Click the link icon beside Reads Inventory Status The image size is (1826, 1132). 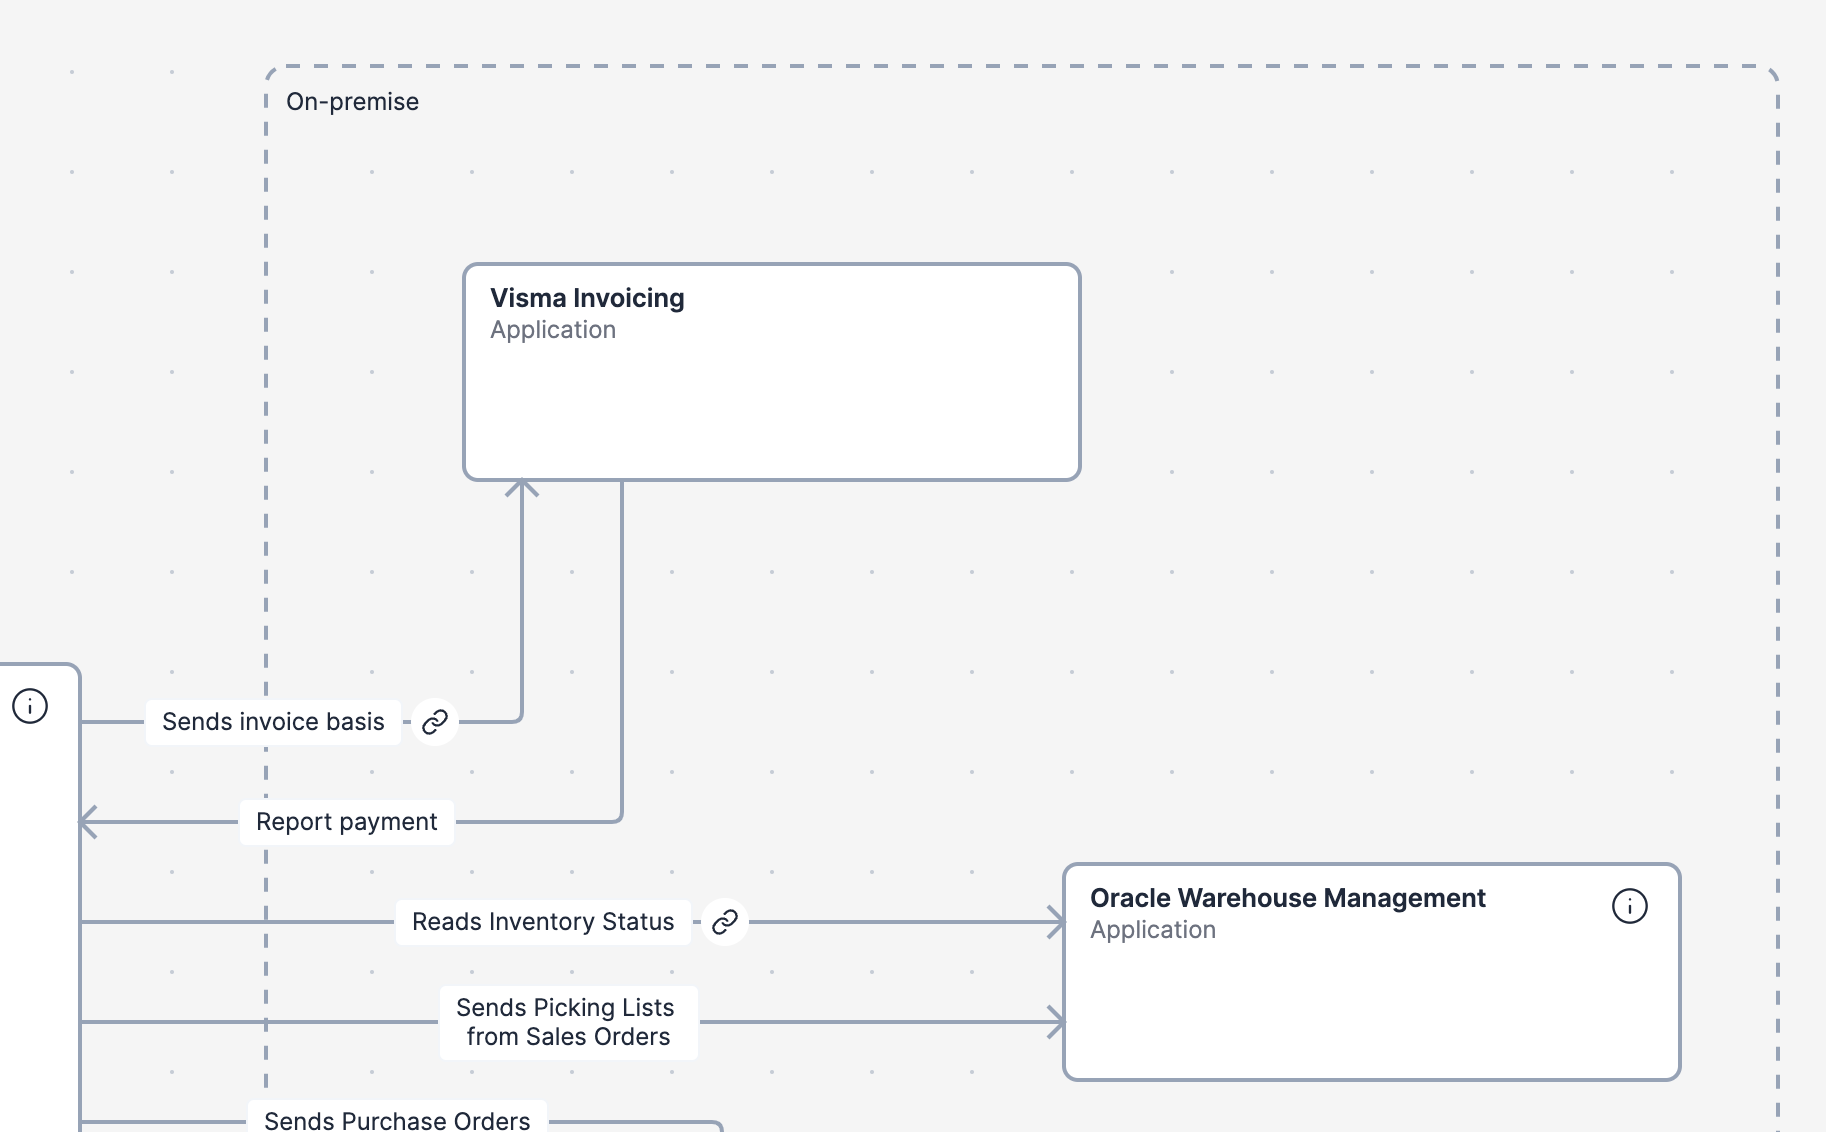click(726, 922)
